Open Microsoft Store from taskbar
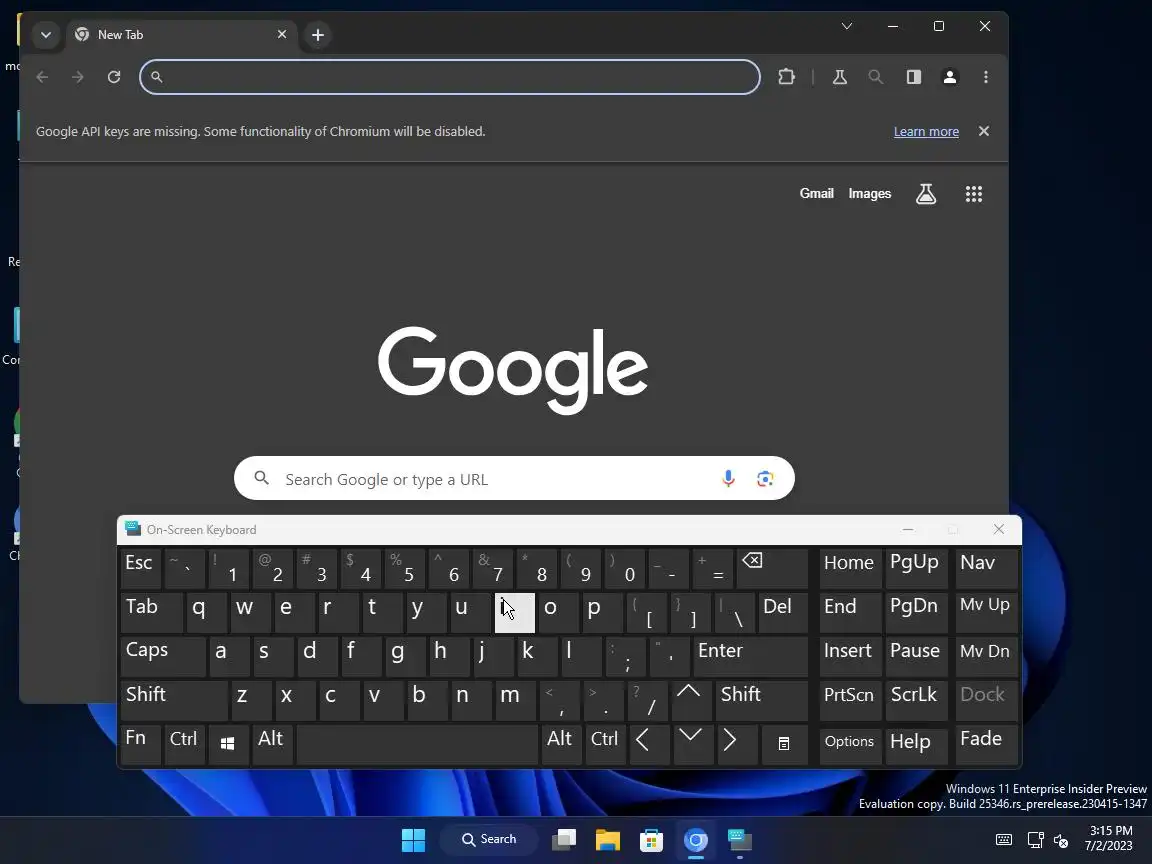This screenshot has height=864, width=1152. tap(652, 840)
